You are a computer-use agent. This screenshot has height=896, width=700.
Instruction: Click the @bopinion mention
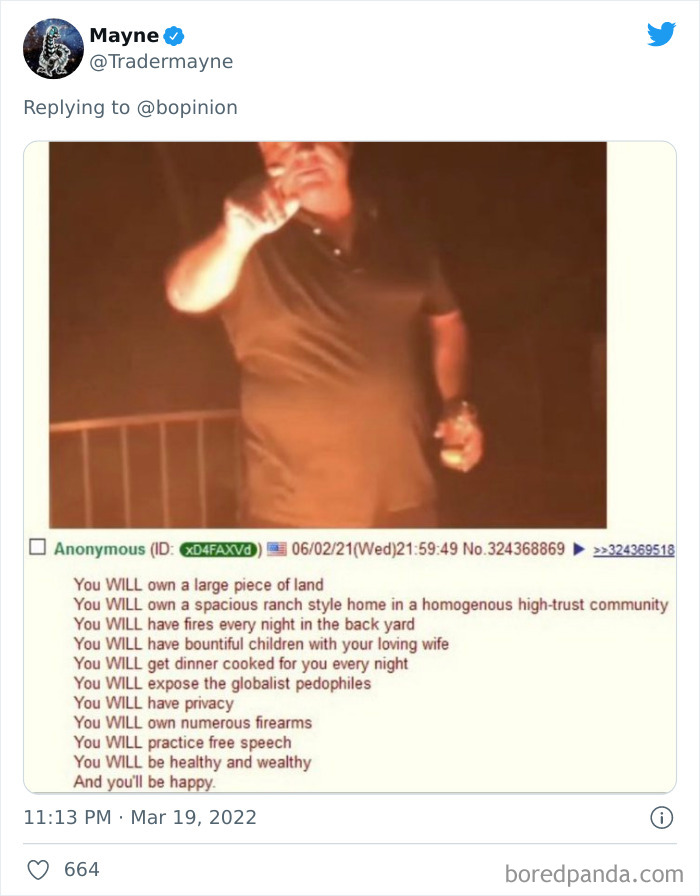pyautogui.click(x=187, y=107)
